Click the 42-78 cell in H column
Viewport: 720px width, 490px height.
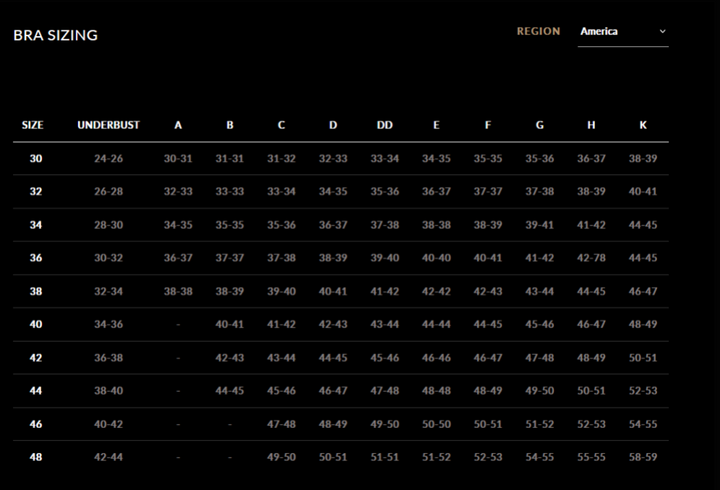[591, 258]
